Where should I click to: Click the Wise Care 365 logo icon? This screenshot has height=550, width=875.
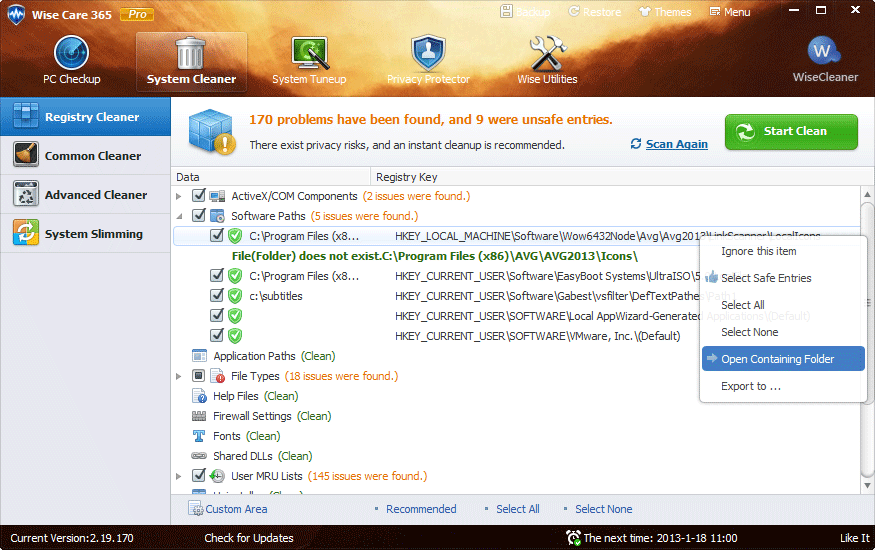click(16, 15)
